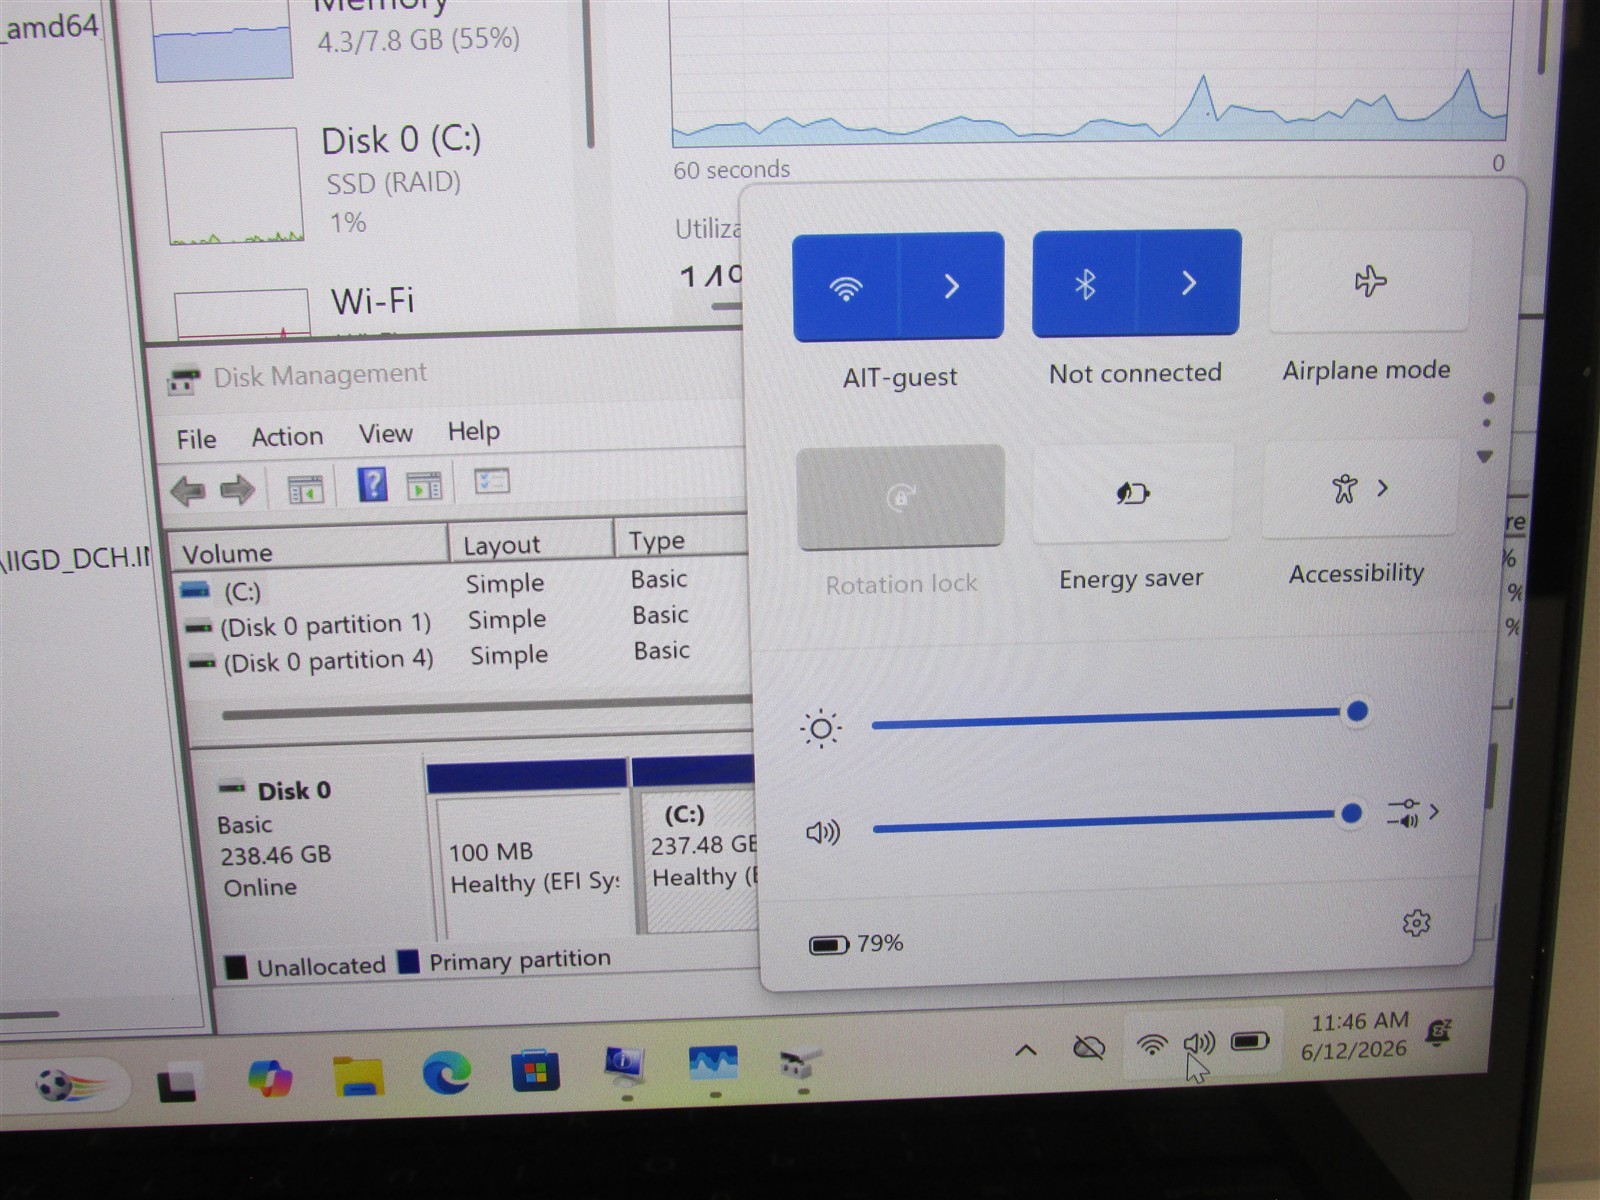Open Bluetooth devices chevron
Viewport: 1600px width, 1200px height.
(x=1188, y=283)
